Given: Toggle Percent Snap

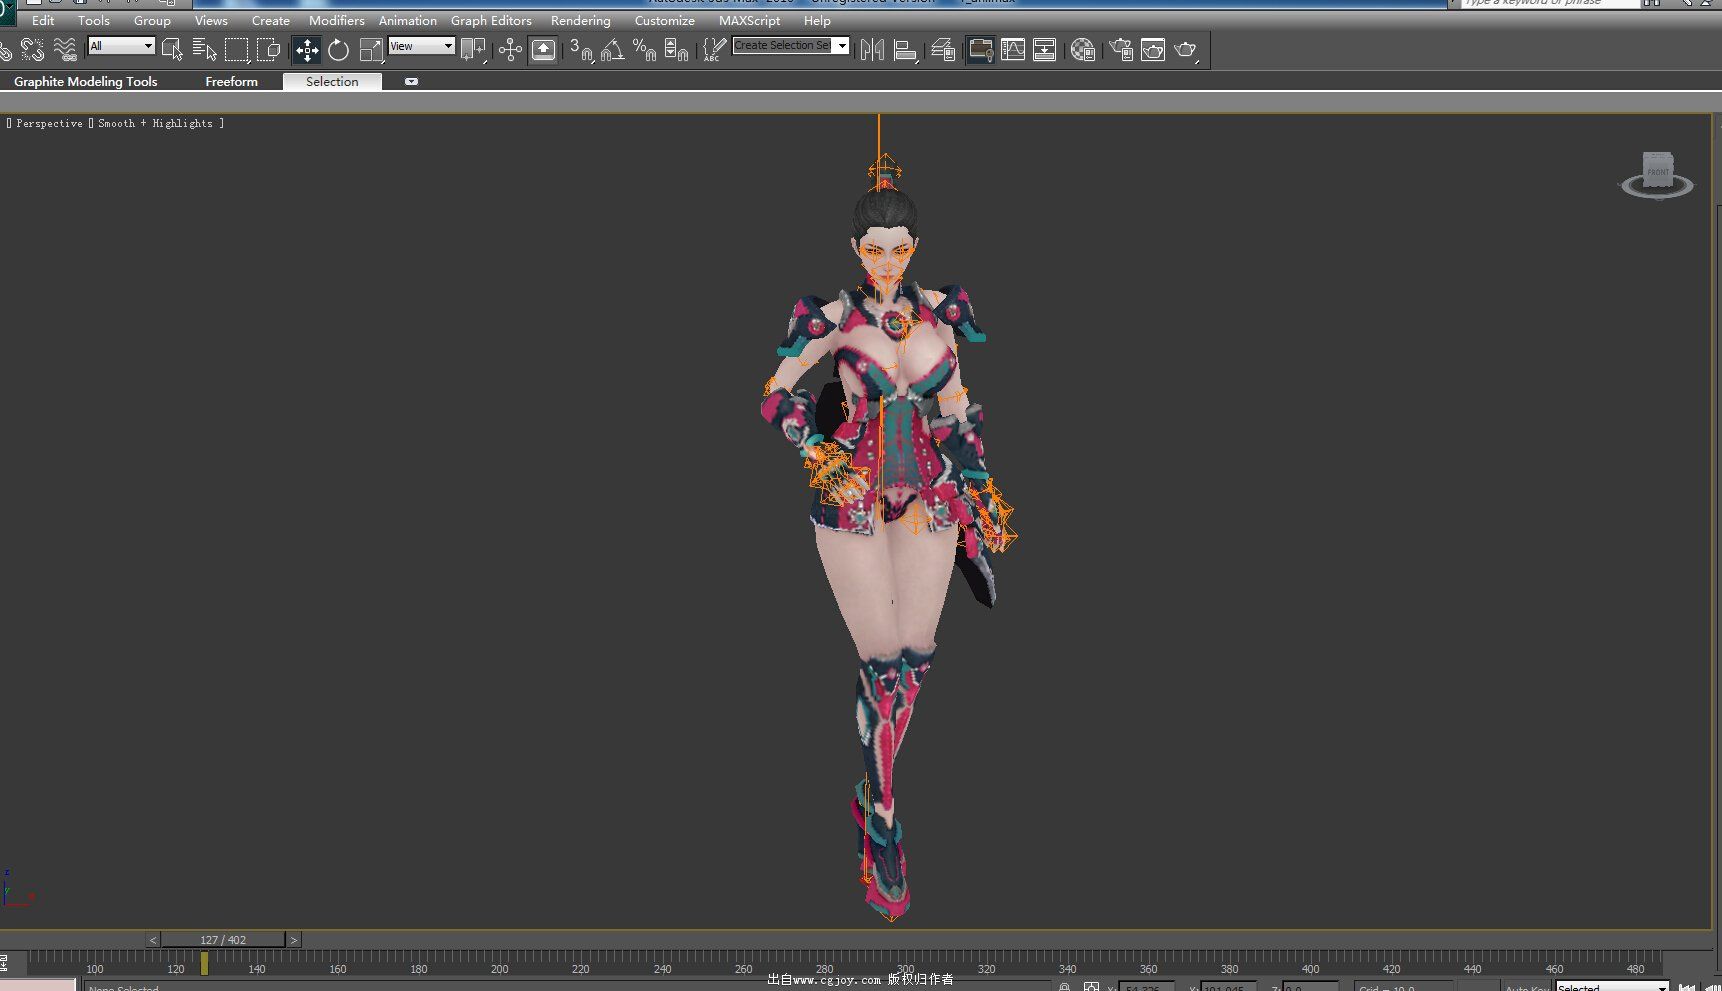Looking at the screenshot, I should (x=645, y=49).
